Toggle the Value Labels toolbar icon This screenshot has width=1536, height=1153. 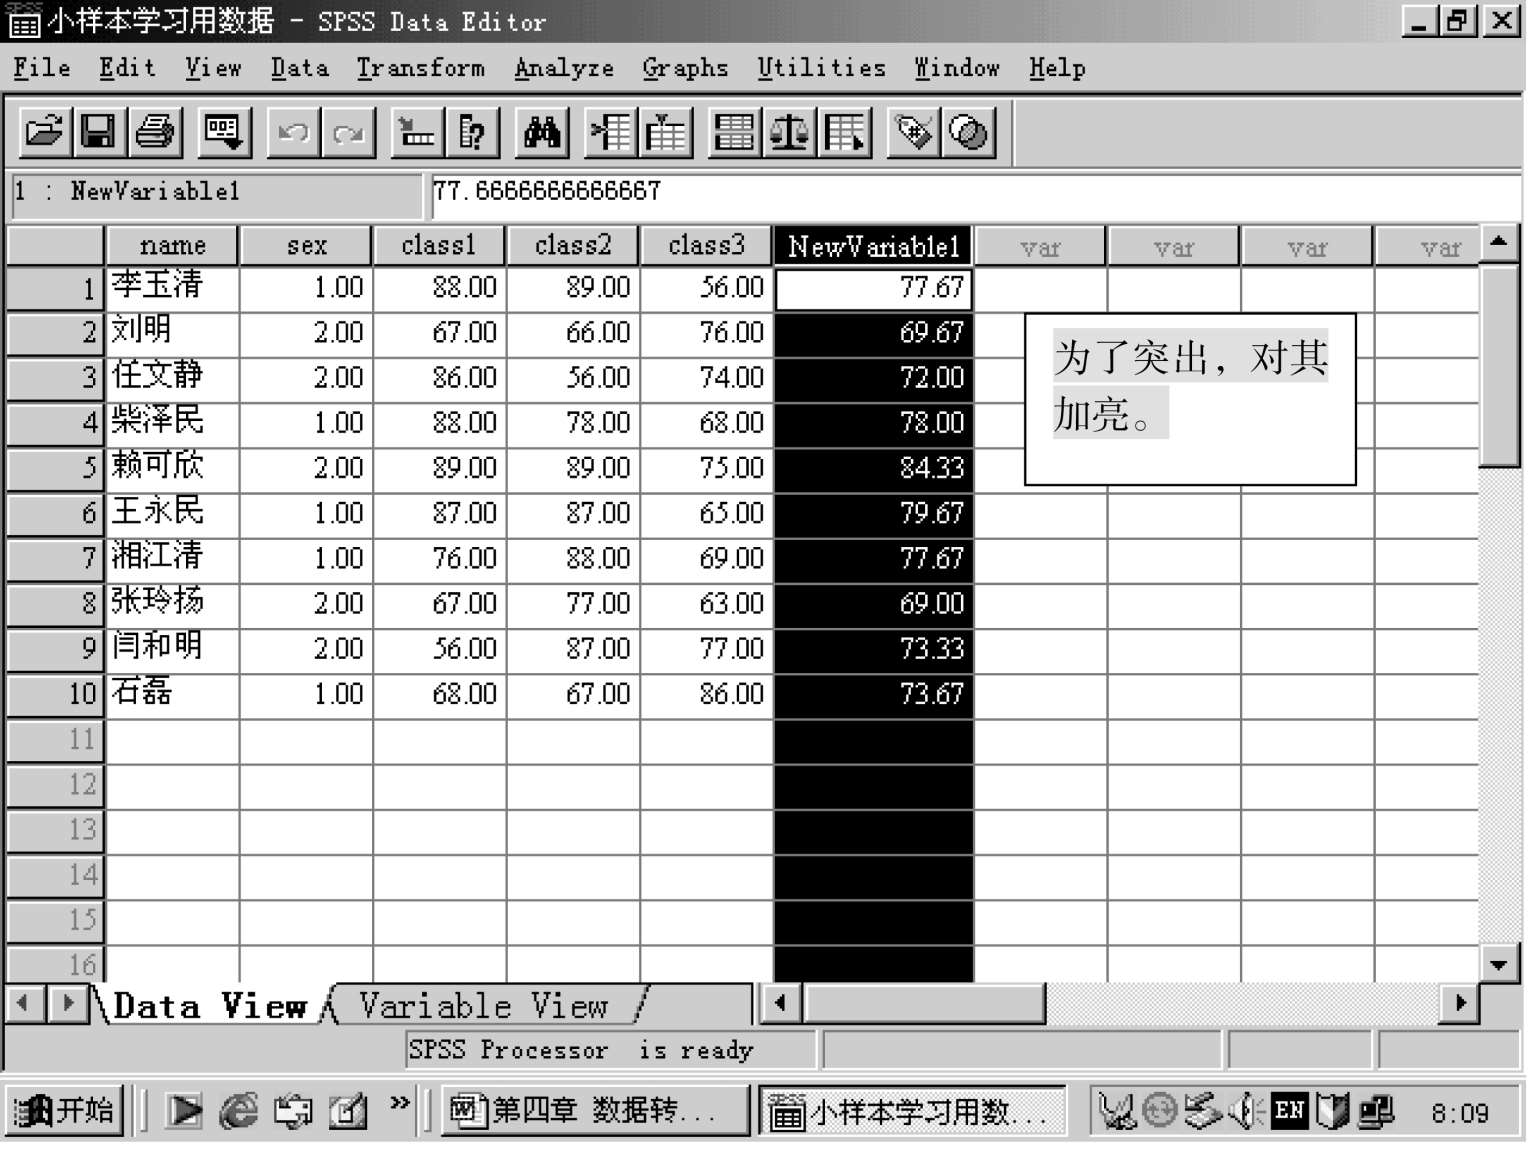913,132
